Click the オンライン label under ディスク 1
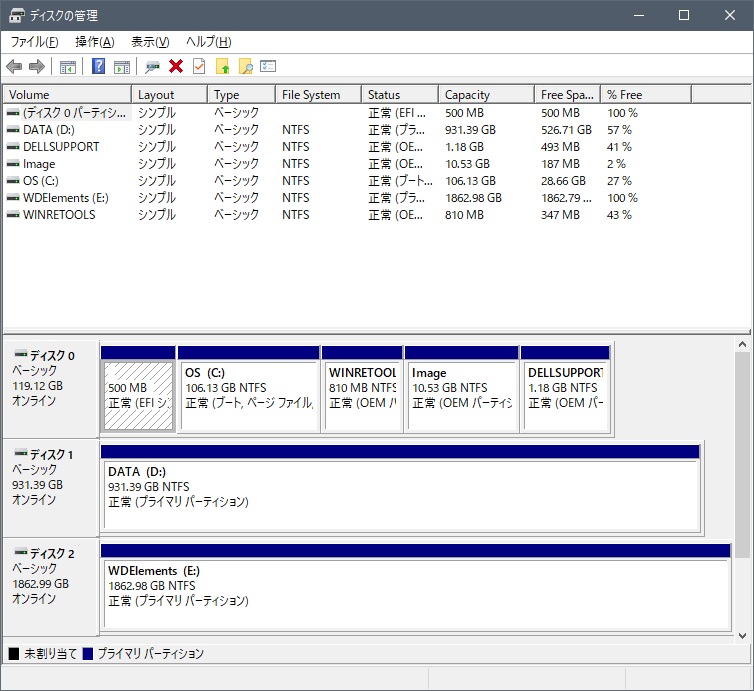Image resolution: width=754 pixels, height=691 pixels. click(x=34, y=500)
